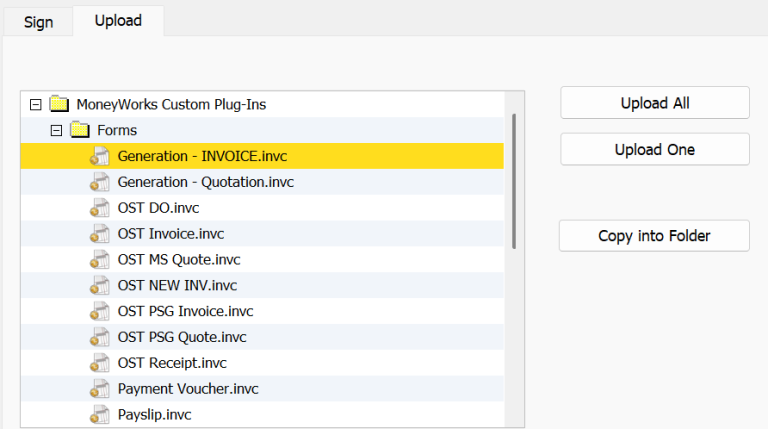The width and height of the screenshot is (768, 429).
Task: Switch to the Sign tab
Action: 38,22
